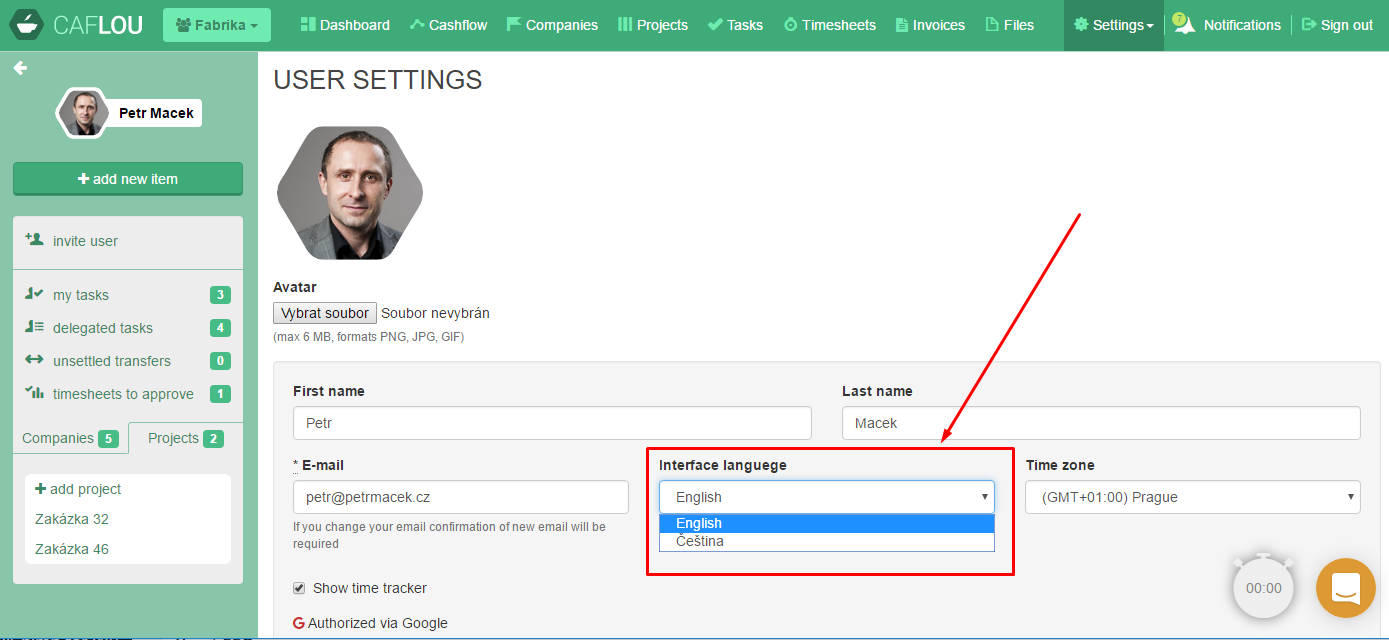Image resolution: width=1389 pixels, height=640 pixels.
Task: Toggle the Show time tracker checkbox
Action: point(299,588)
